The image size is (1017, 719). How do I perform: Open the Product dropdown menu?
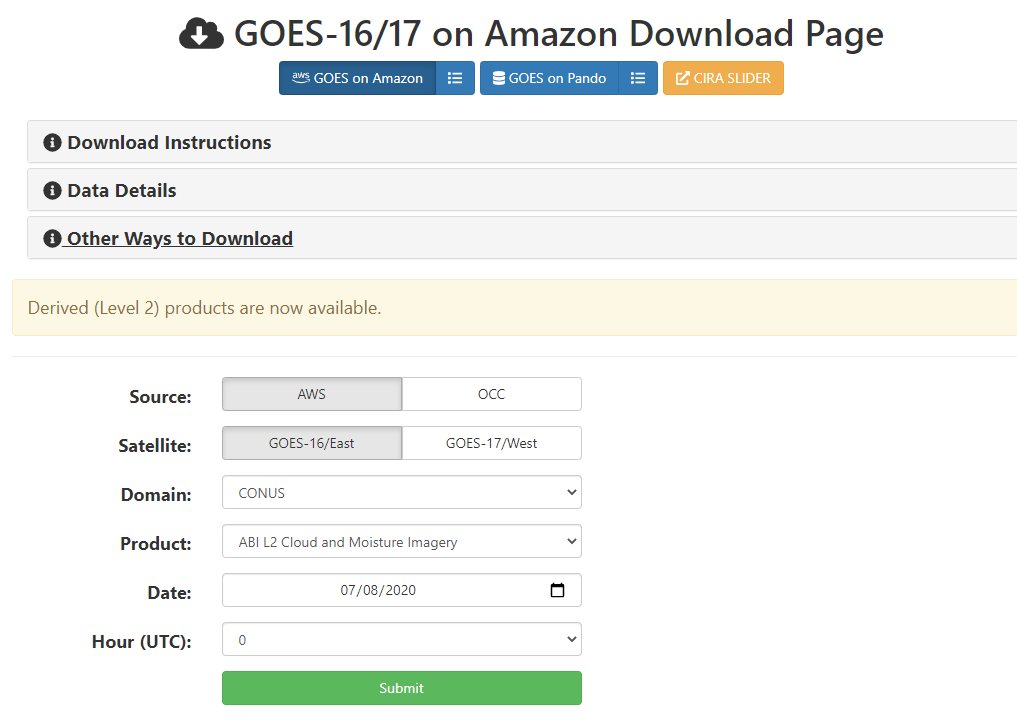pyautogui.click(x=401, y=541)
